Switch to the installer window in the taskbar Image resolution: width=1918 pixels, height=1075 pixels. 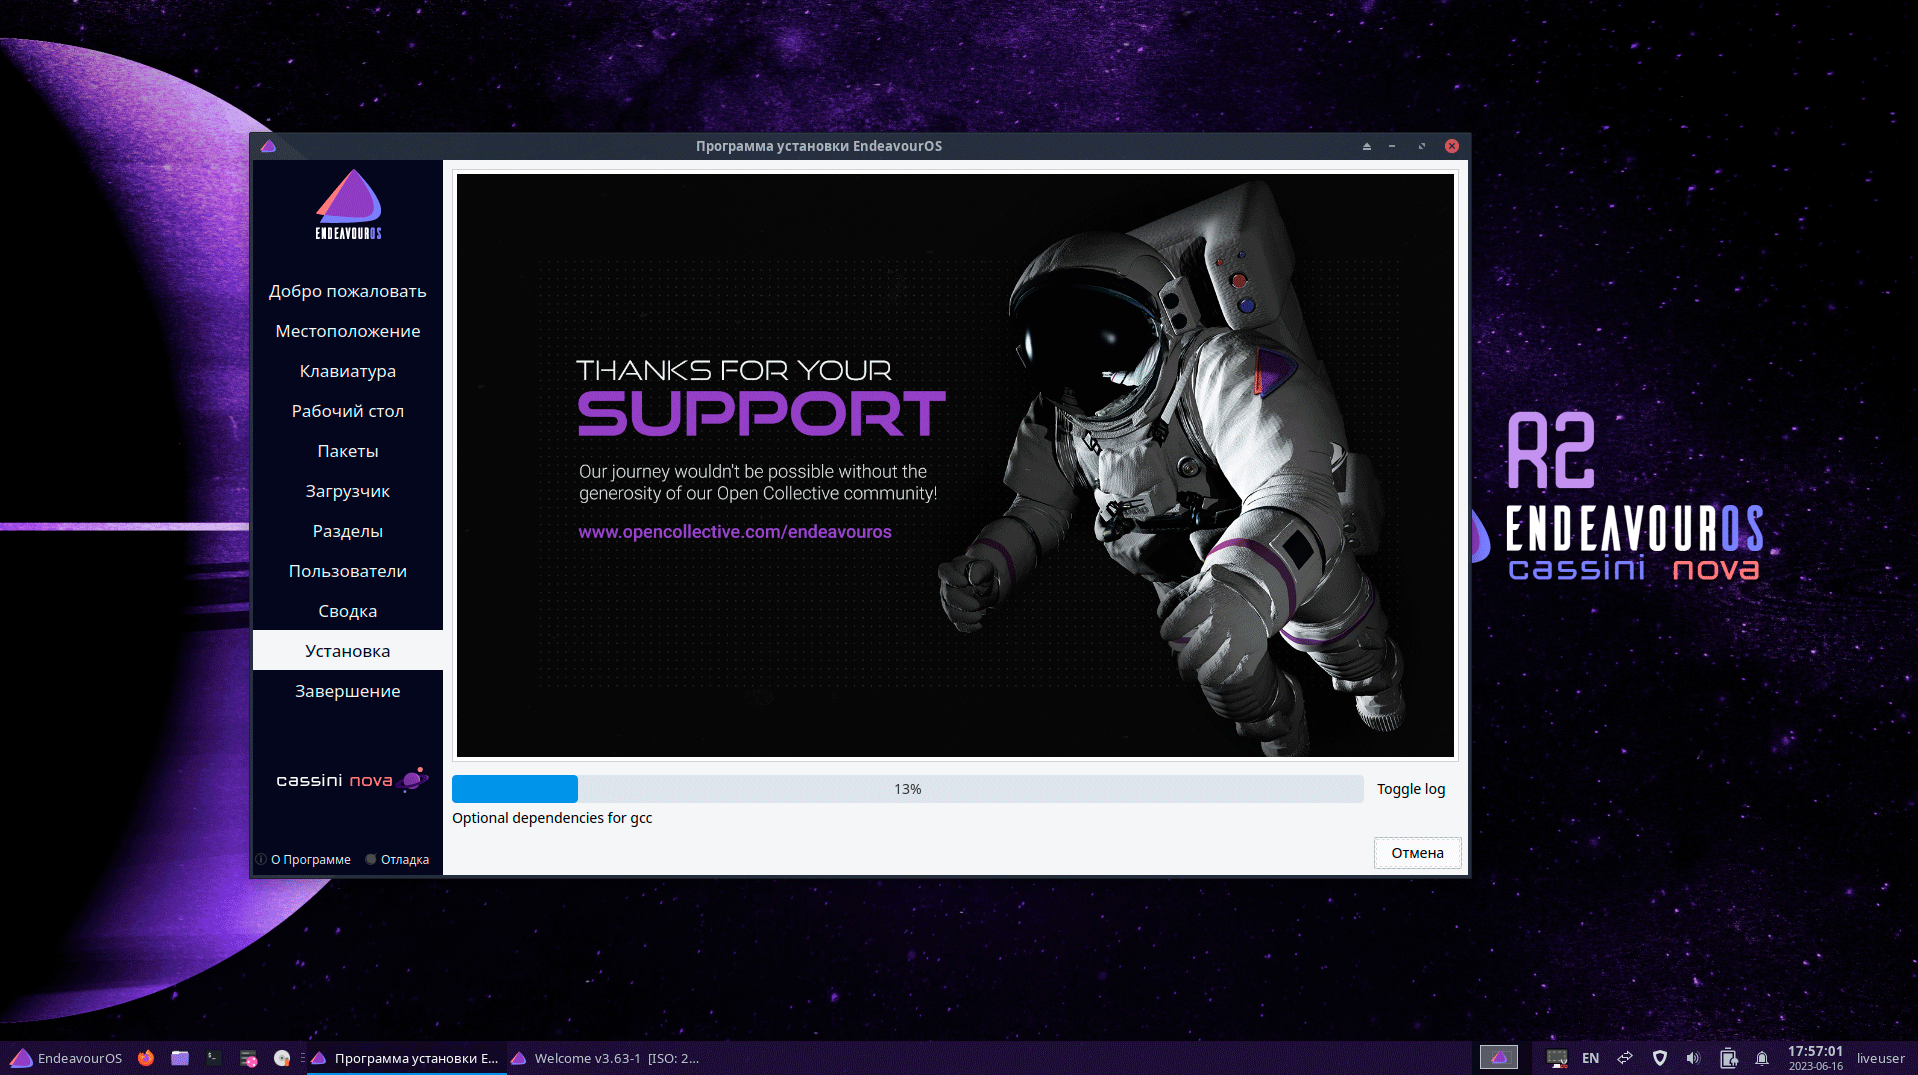tap(405, 1058)
